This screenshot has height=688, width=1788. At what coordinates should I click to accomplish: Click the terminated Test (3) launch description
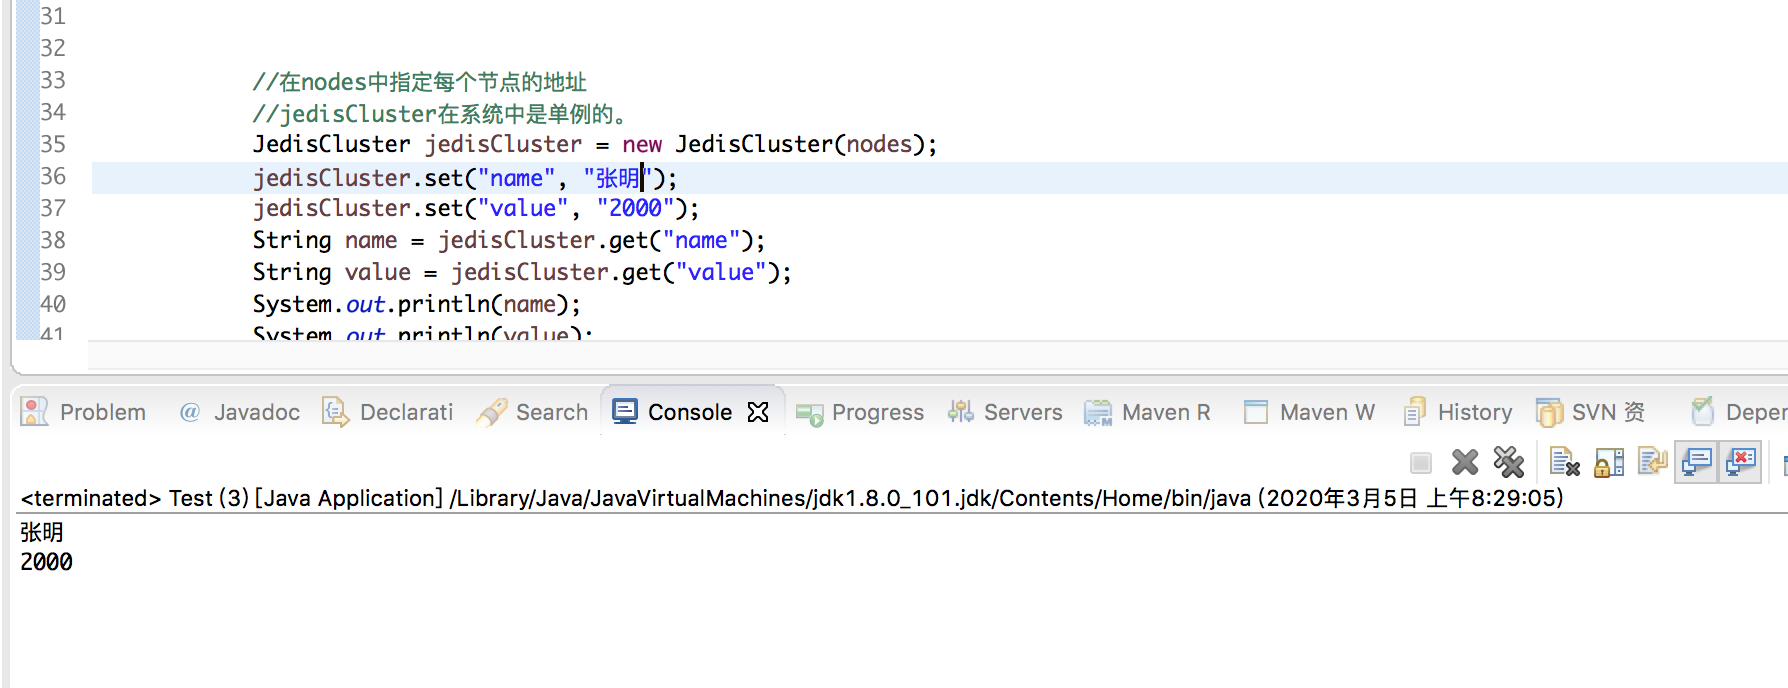(x=792, y=498)
